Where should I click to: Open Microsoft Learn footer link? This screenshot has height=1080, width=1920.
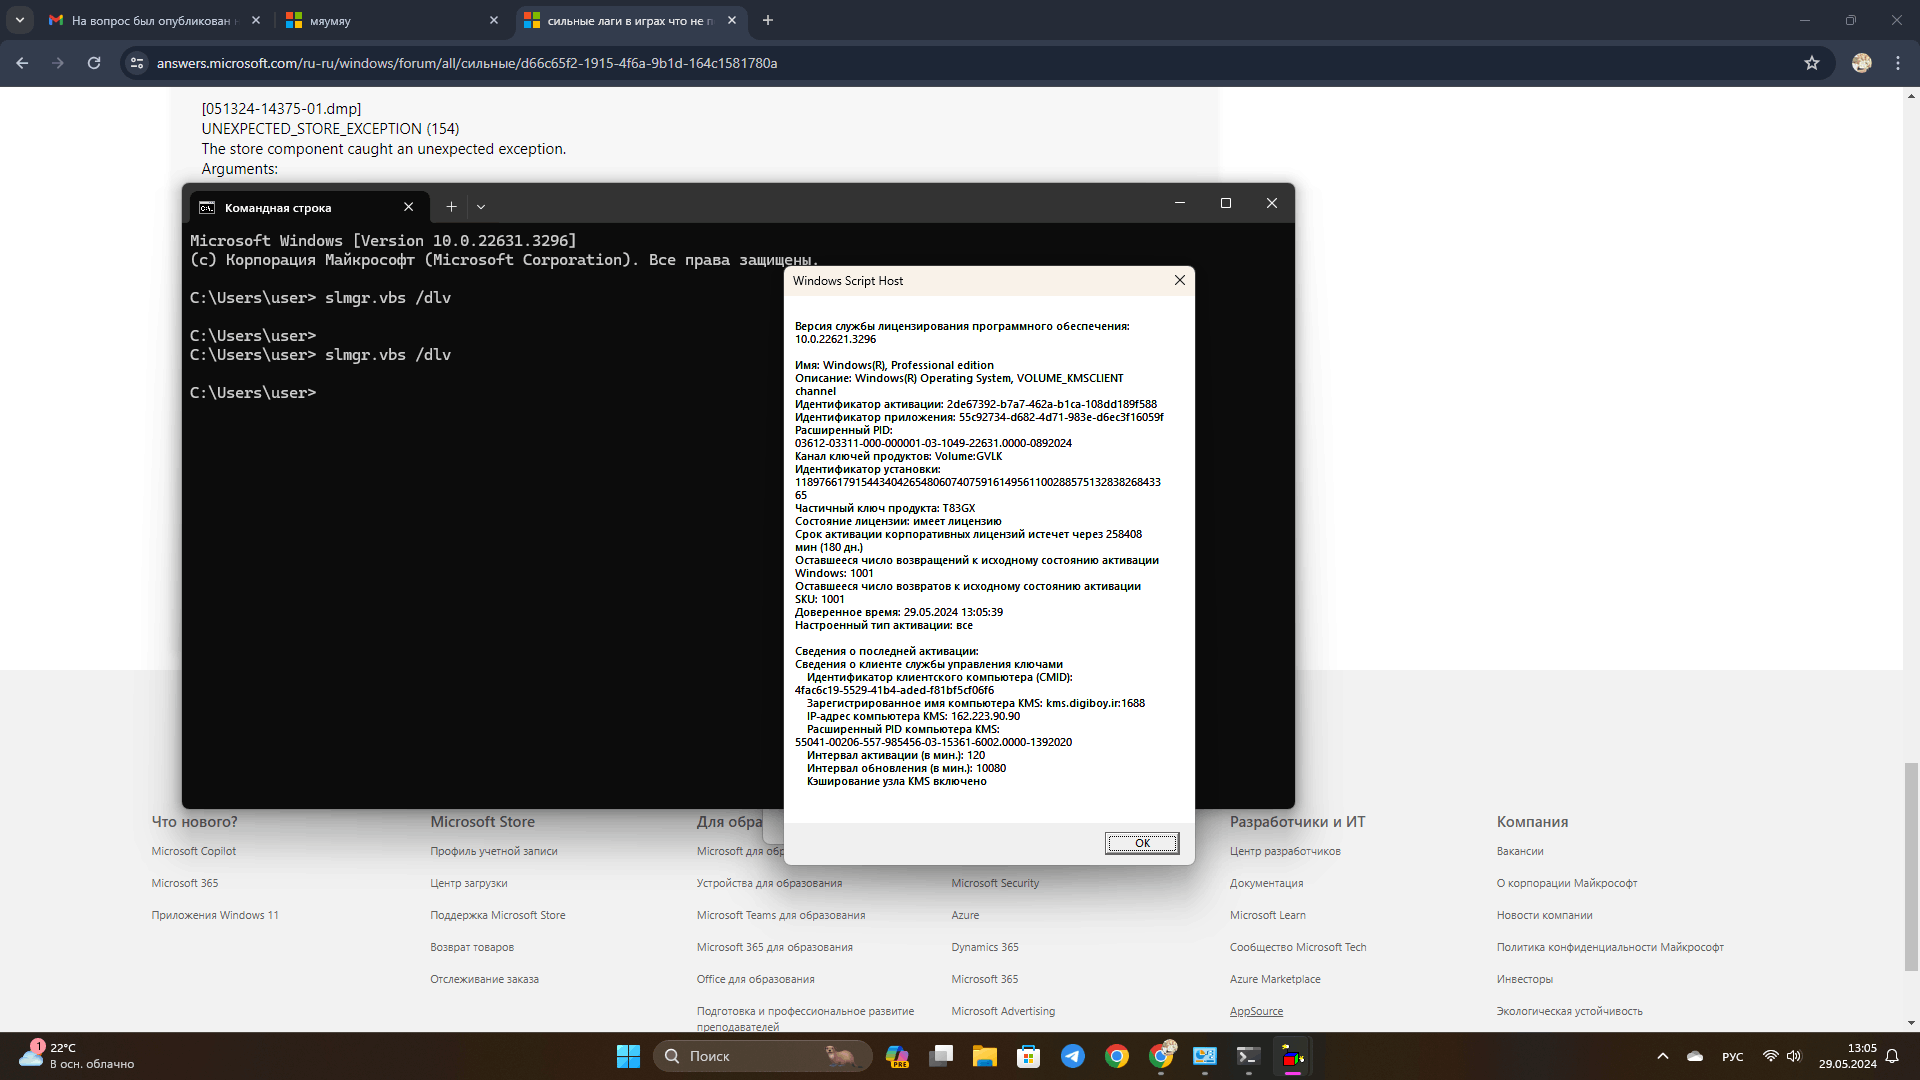1268,915
